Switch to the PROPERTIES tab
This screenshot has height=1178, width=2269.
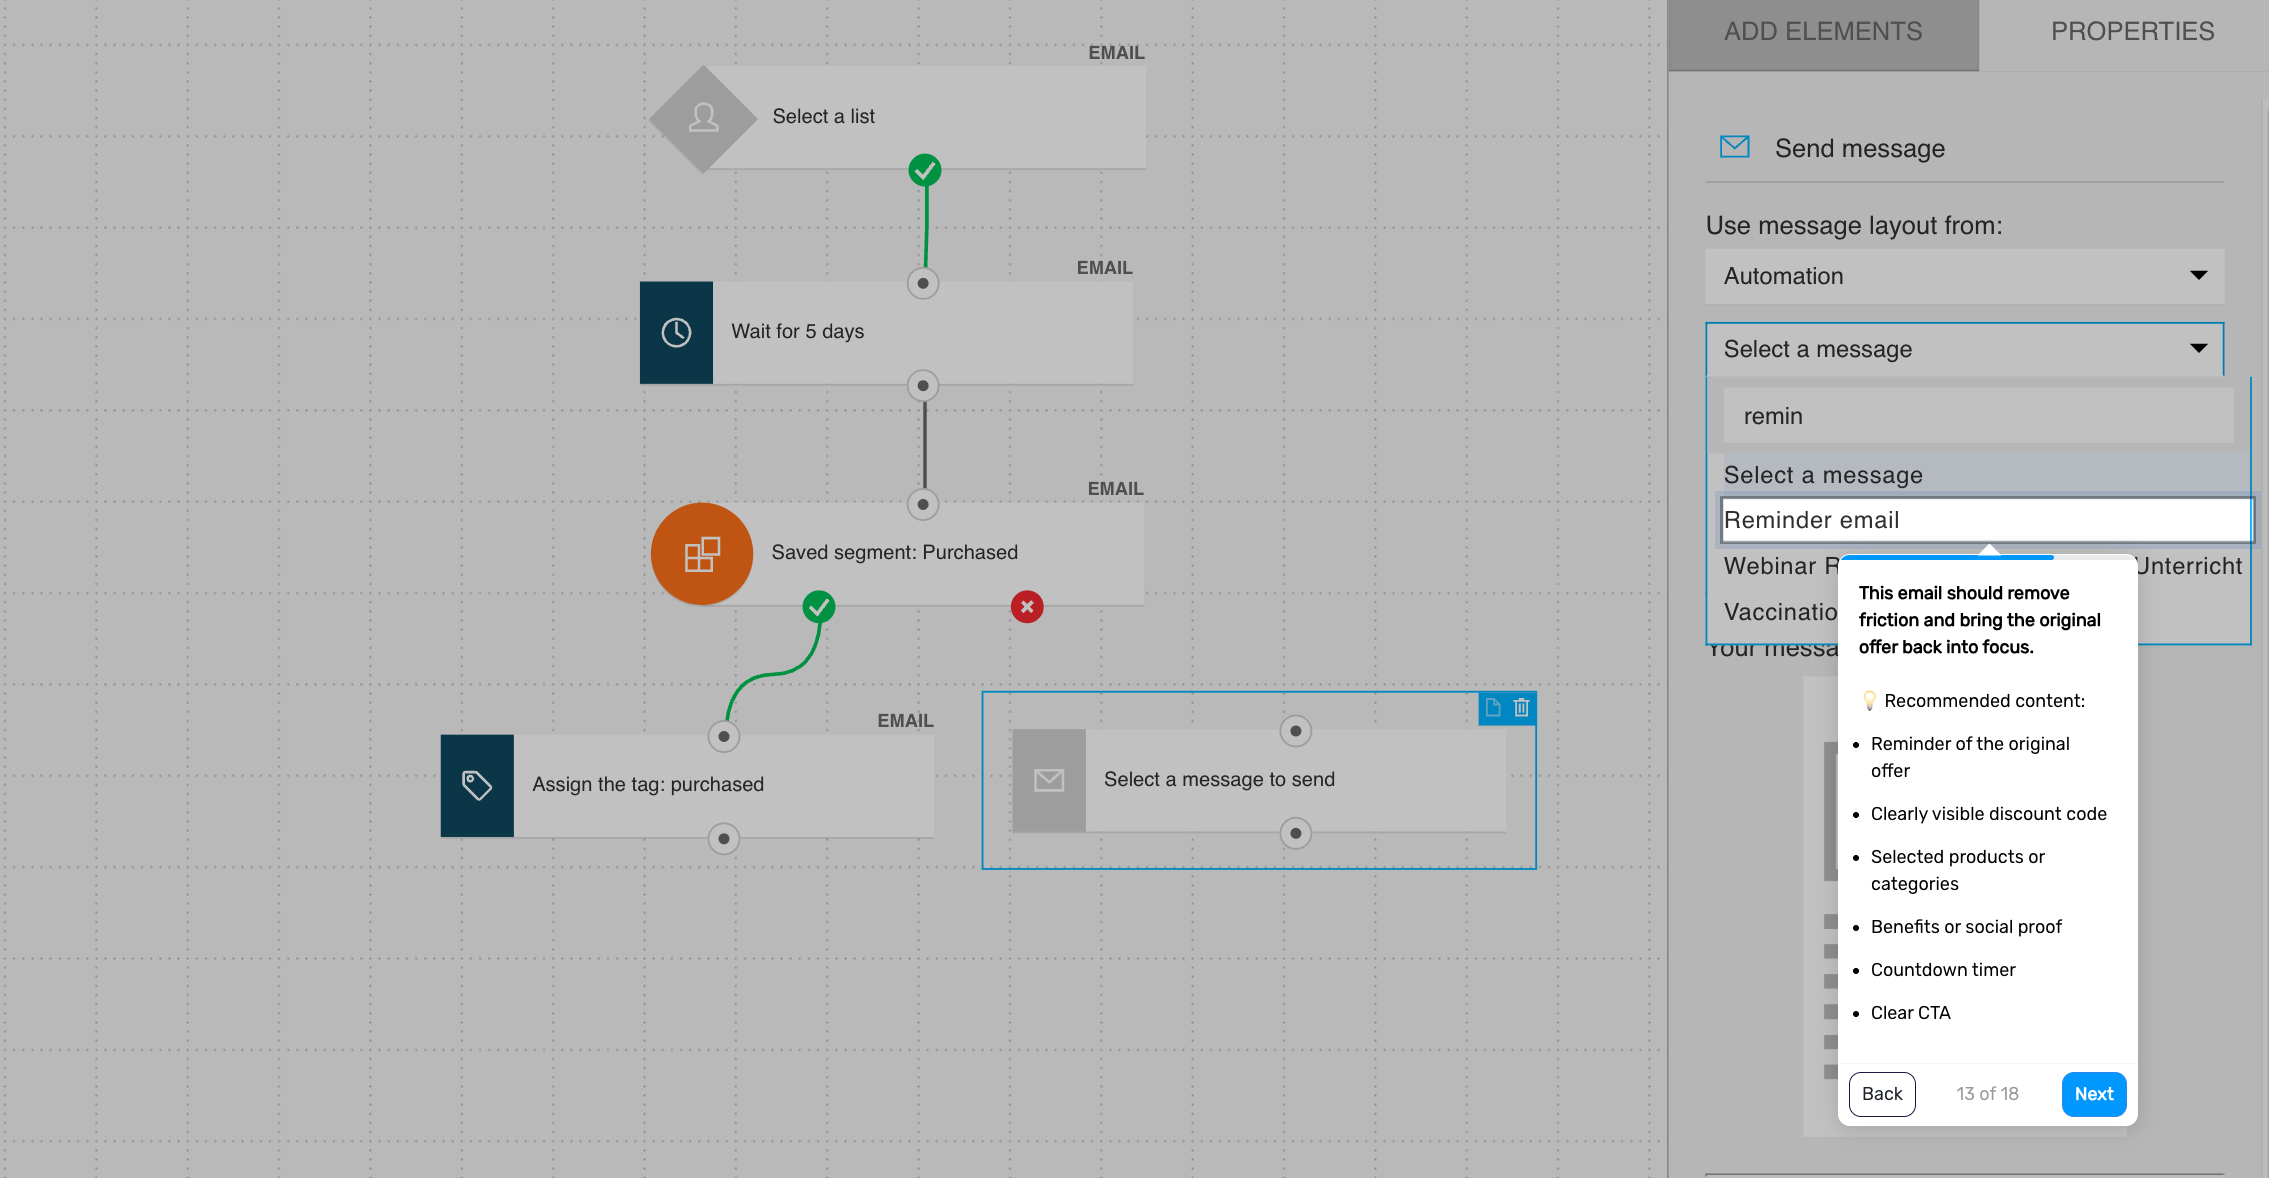2132,32
